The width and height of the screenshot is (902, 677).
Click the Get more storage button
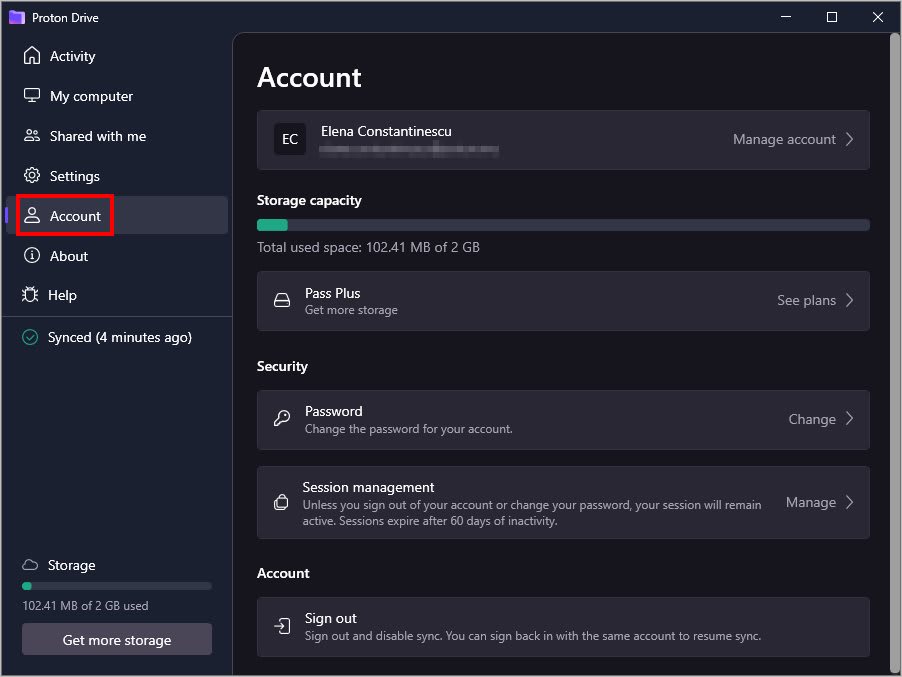pyautogui.click(x=116, y=639)
